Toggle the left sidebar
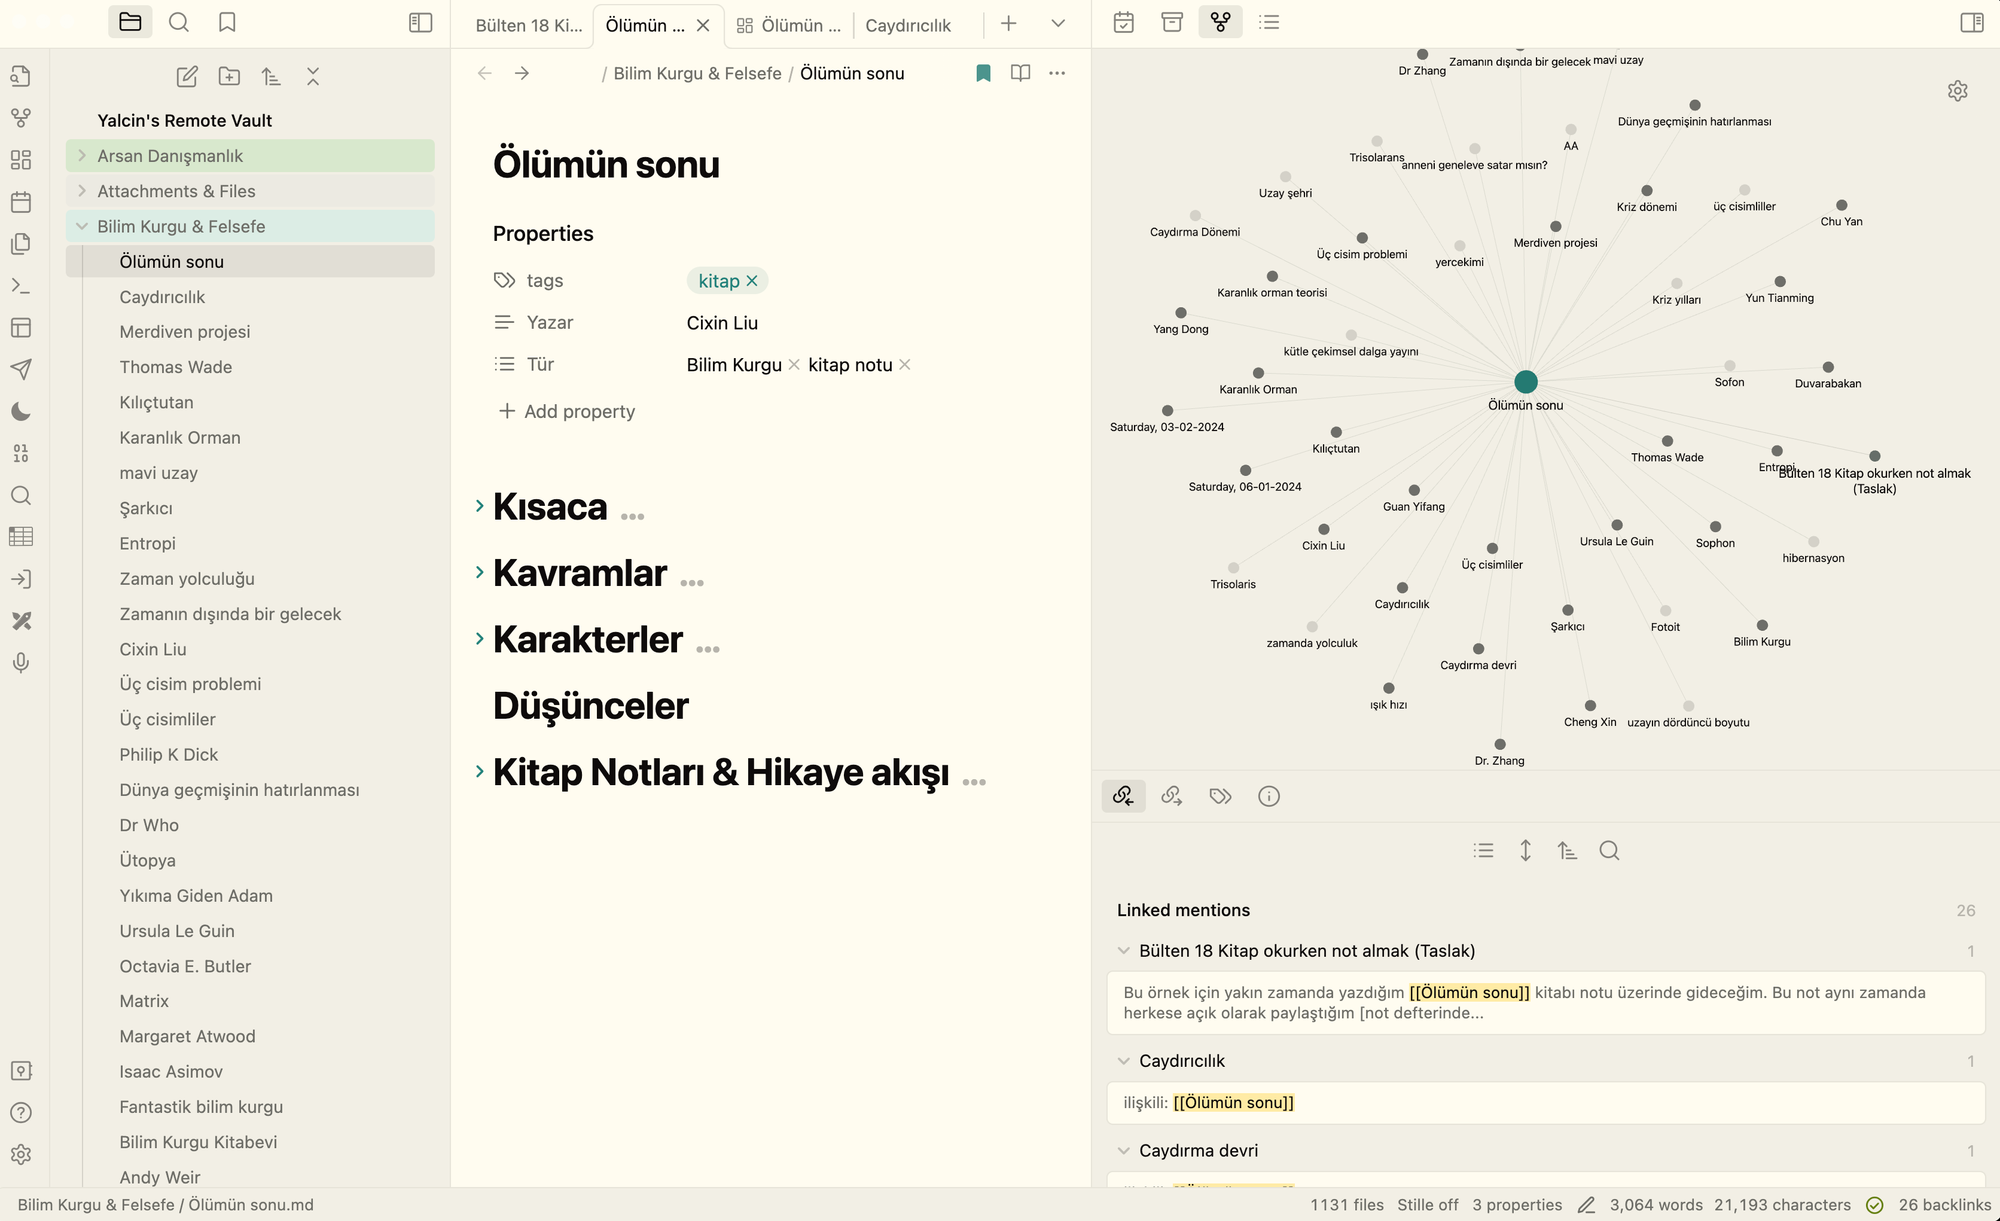Screen dimensions: 2000x1221 [x=420, y=22]
